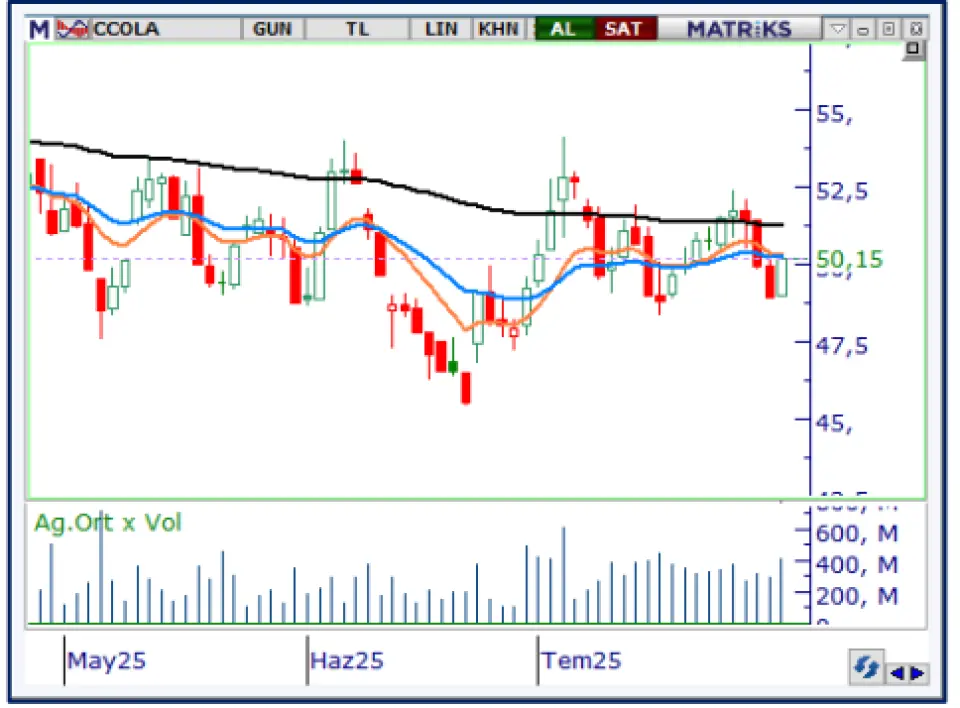
Task: Click the MATRIKS logo label
Action: coord(739,29)
